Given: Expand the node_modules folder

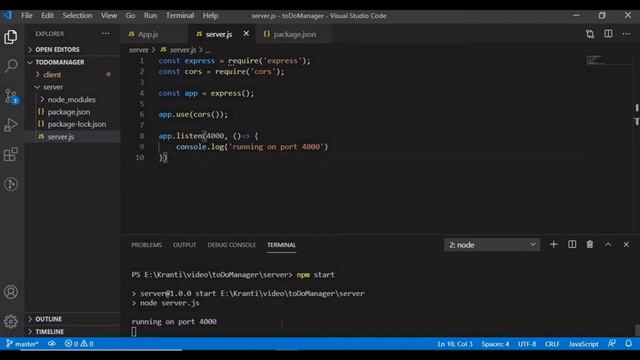Looking at the screenshot, I should click(x=73, y=100).
